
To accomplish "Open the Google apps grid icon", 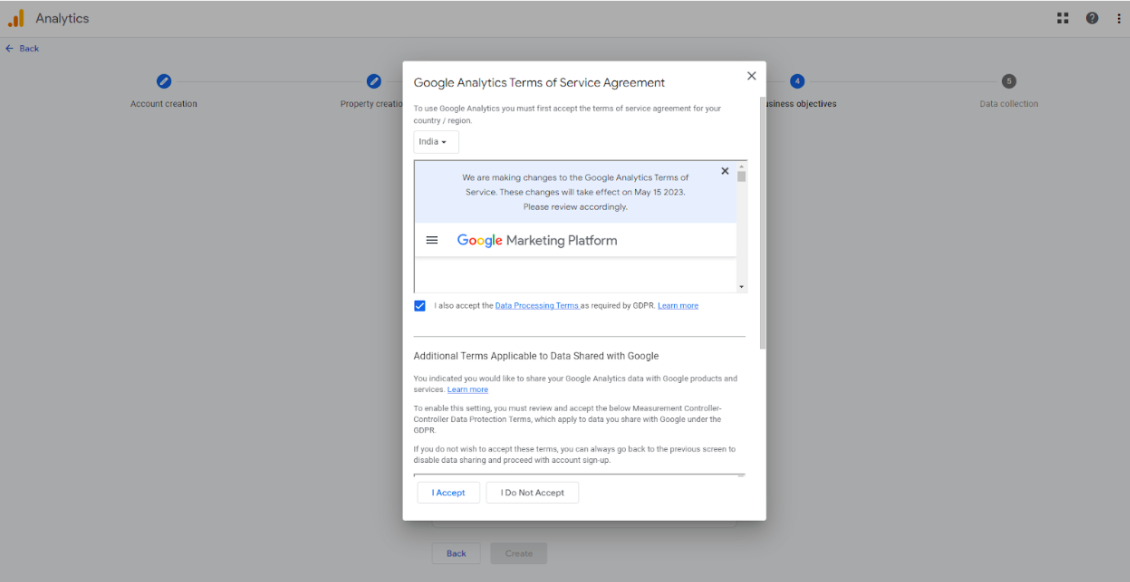I will click(x=1062, y=18).
